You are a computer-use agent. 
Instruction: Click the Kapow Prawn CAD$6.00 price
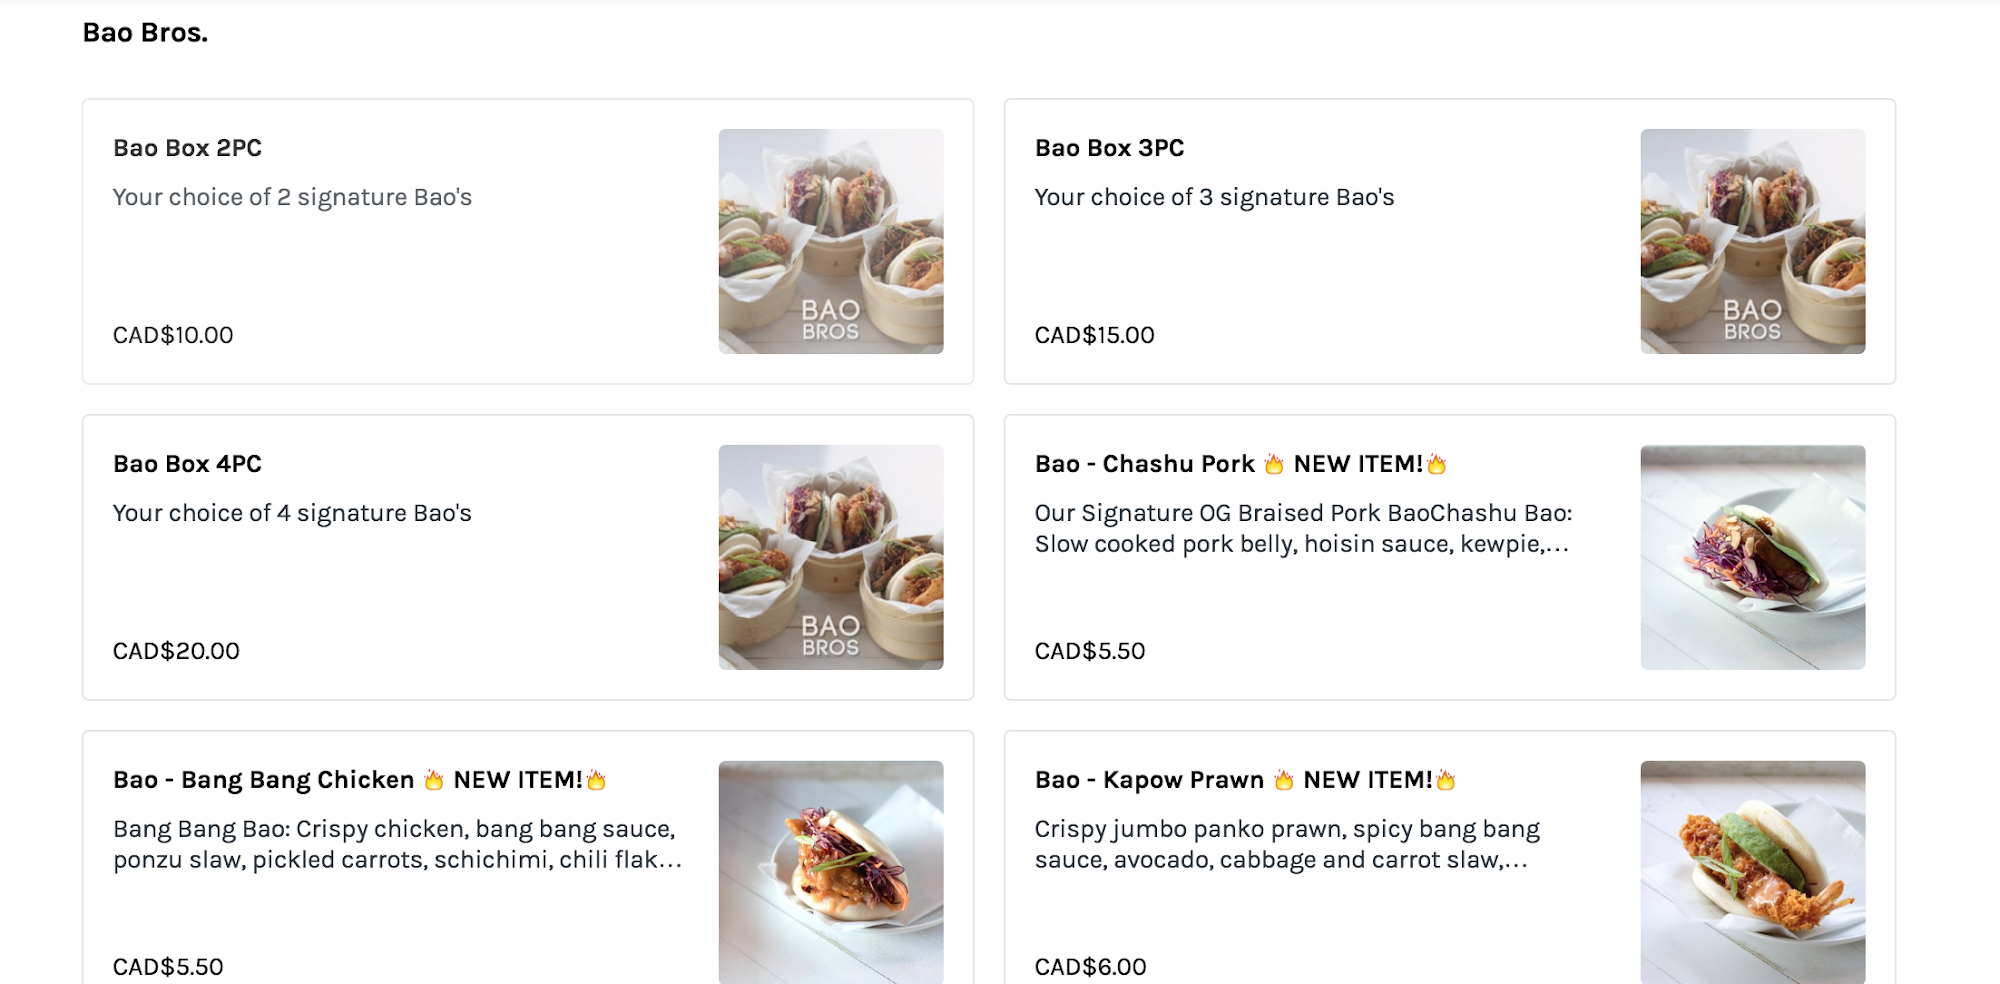1090,967
